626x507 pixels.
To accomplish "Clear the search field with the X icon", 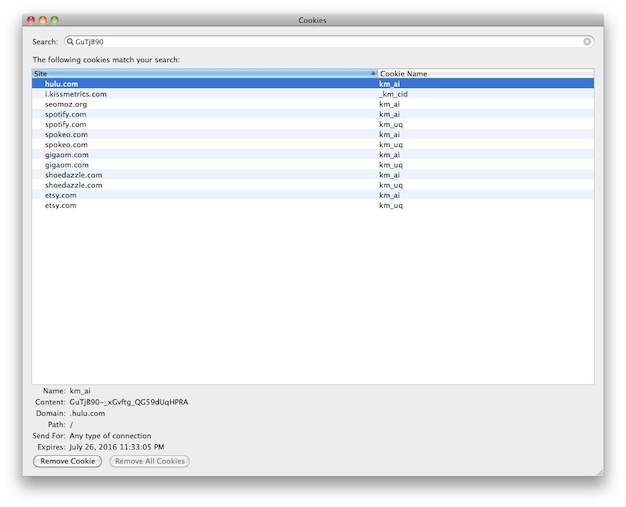I will tap(587, 42).
